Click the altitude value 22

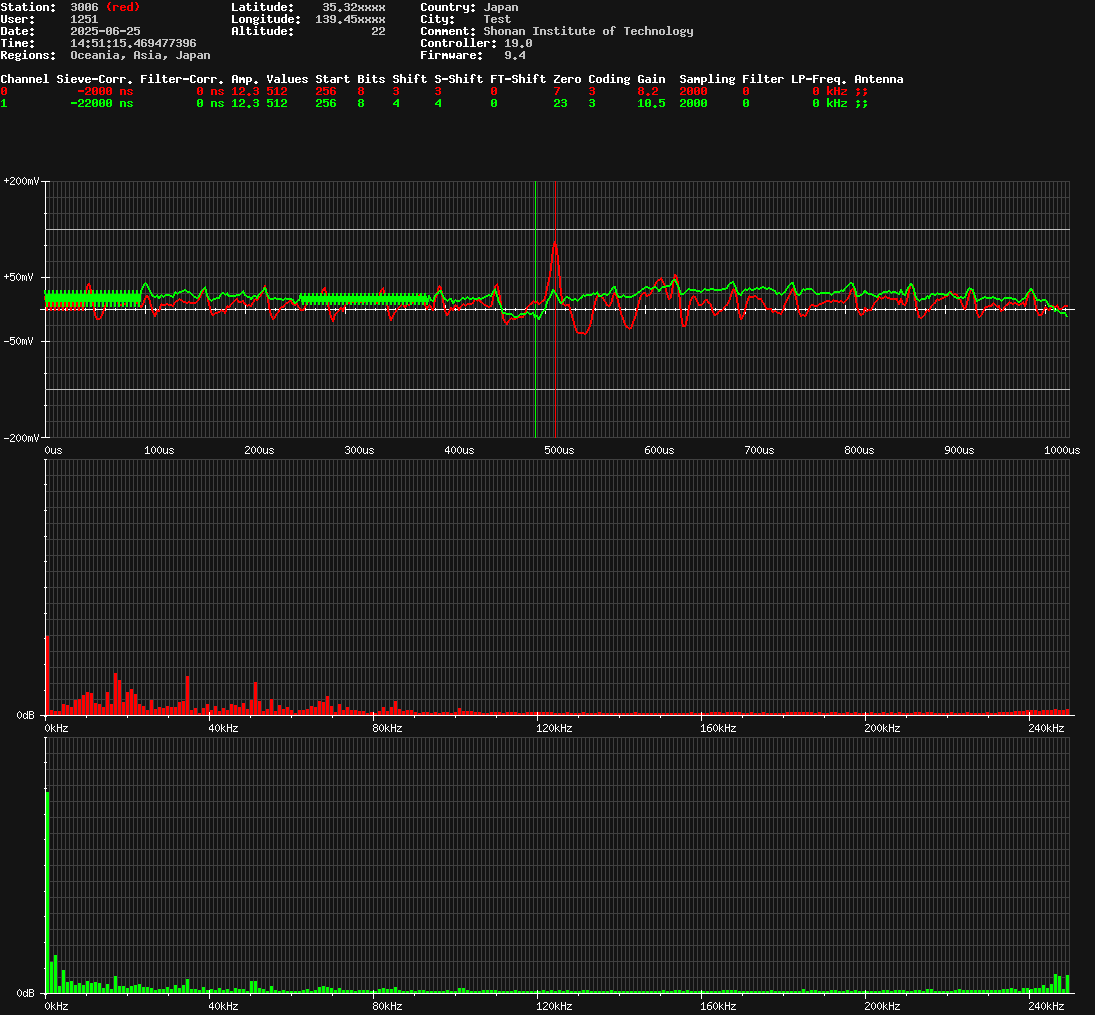click(379, 31)
